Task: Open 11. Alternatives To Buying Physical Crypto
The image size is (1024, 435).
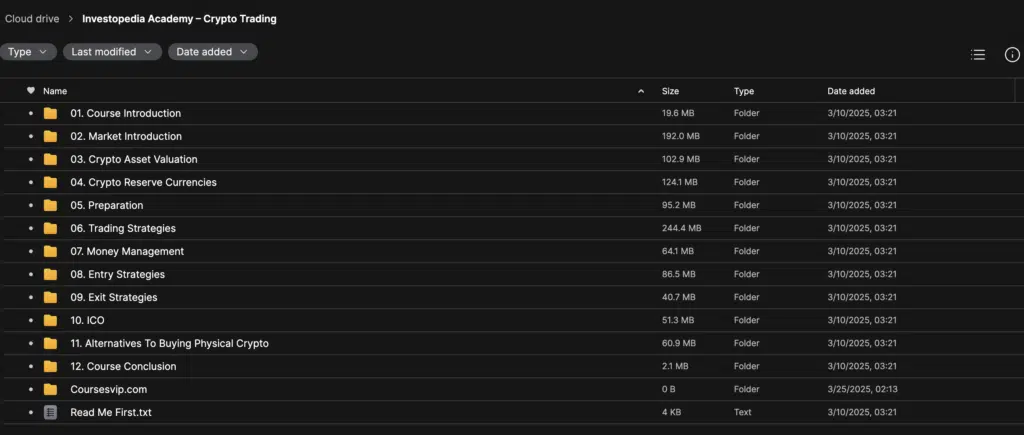Action: click(170, 343)
